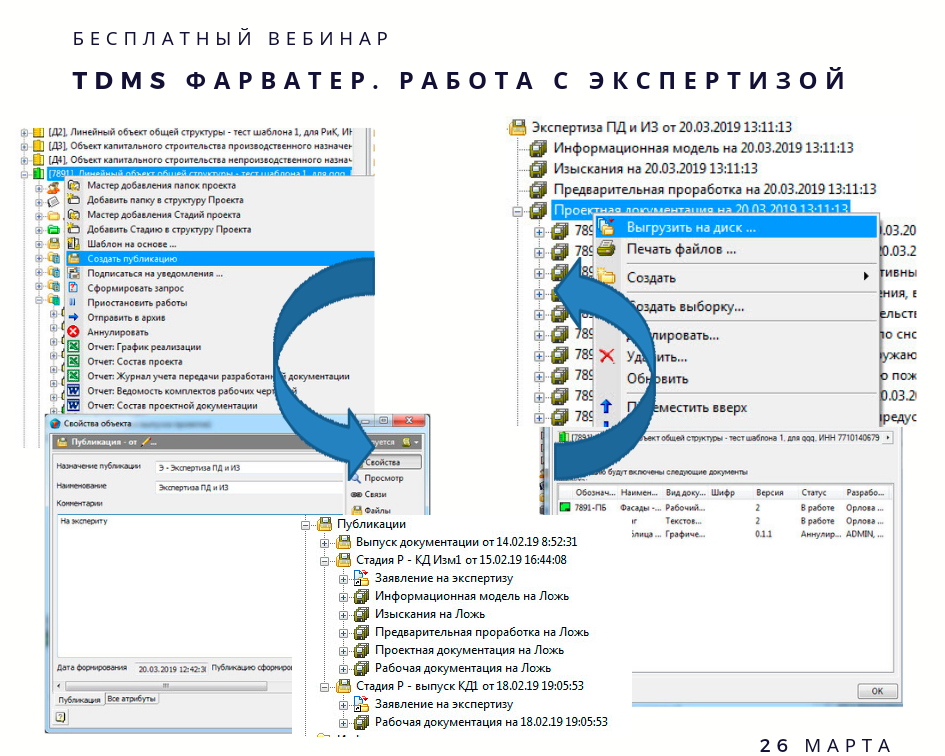Click the red X delete icon
This screenshot has height=756, width=945.
(608, 356)
